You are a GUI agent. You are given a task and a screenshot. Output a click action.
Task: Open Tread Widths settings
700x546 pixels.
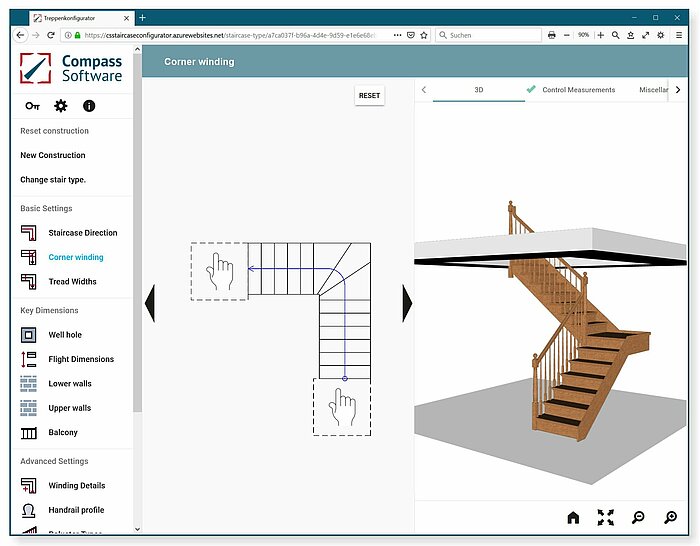click(72, 281)
